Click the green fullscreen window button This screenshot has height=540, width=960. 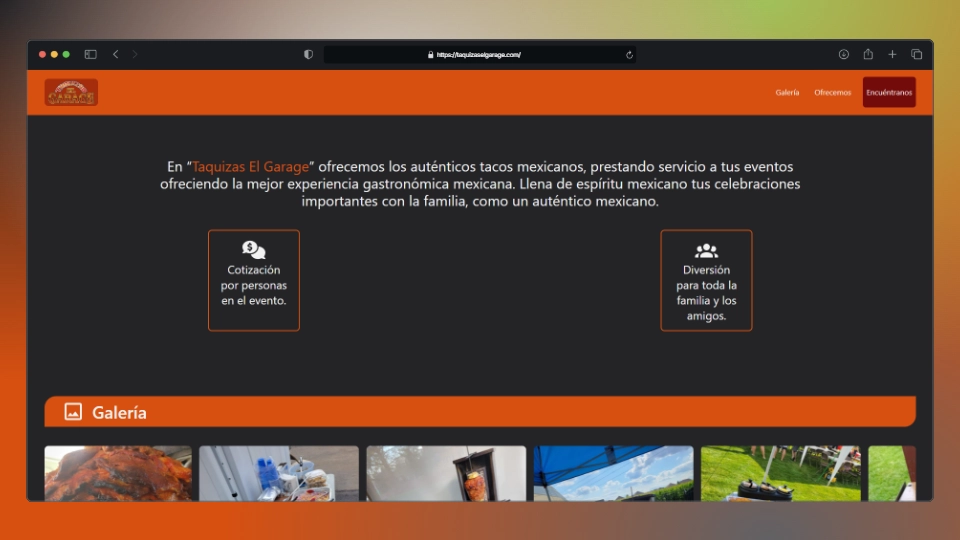(66, 54)
